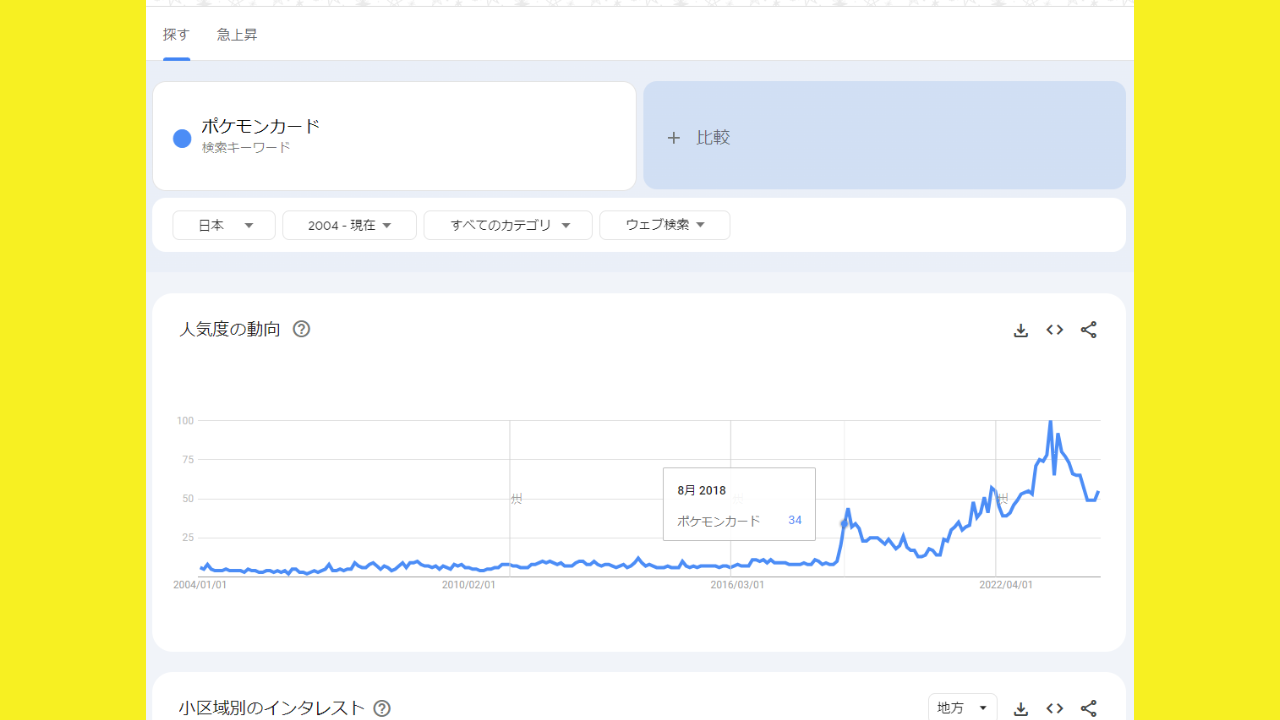Share the 小区域別のインタレスト section
The width and height of the screenshot is (1280, 720).
coord(1089,708)
